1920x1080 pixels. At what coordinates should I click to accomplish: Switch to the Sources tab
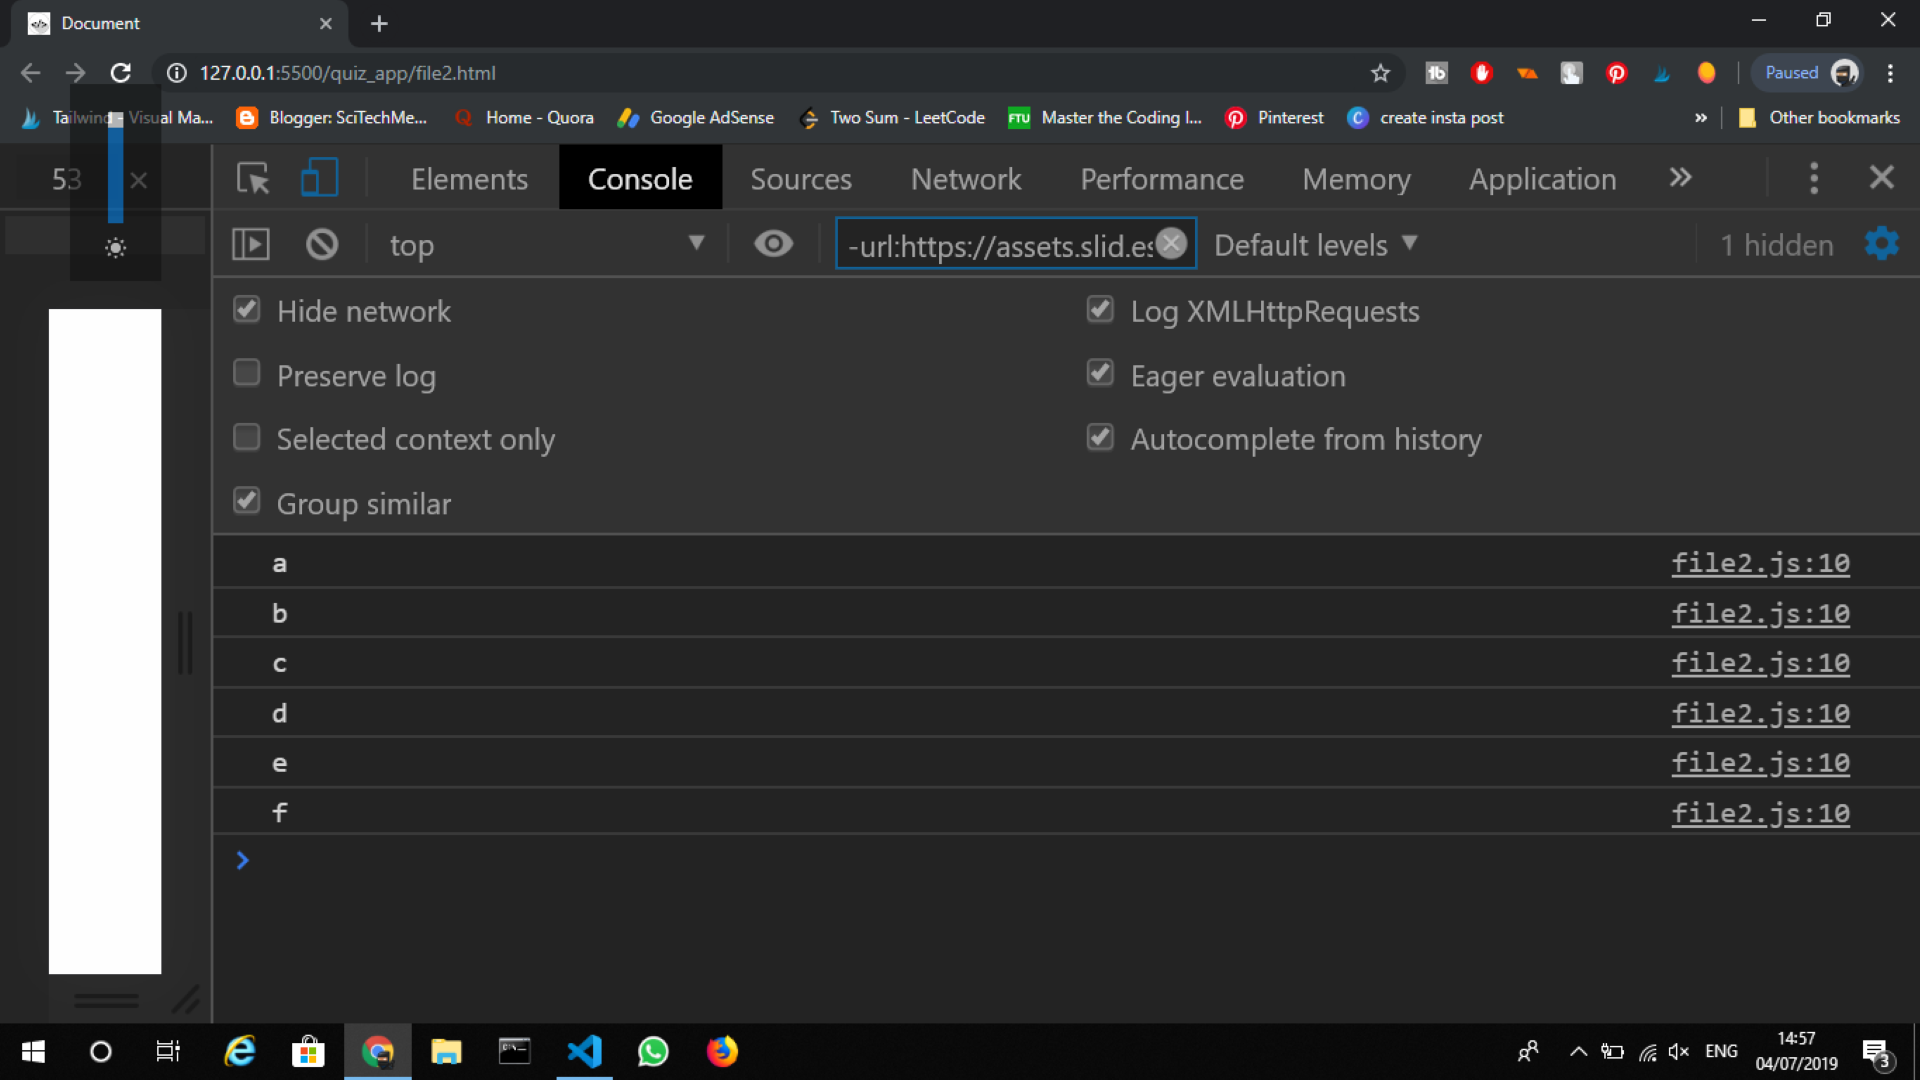point(802,178)
